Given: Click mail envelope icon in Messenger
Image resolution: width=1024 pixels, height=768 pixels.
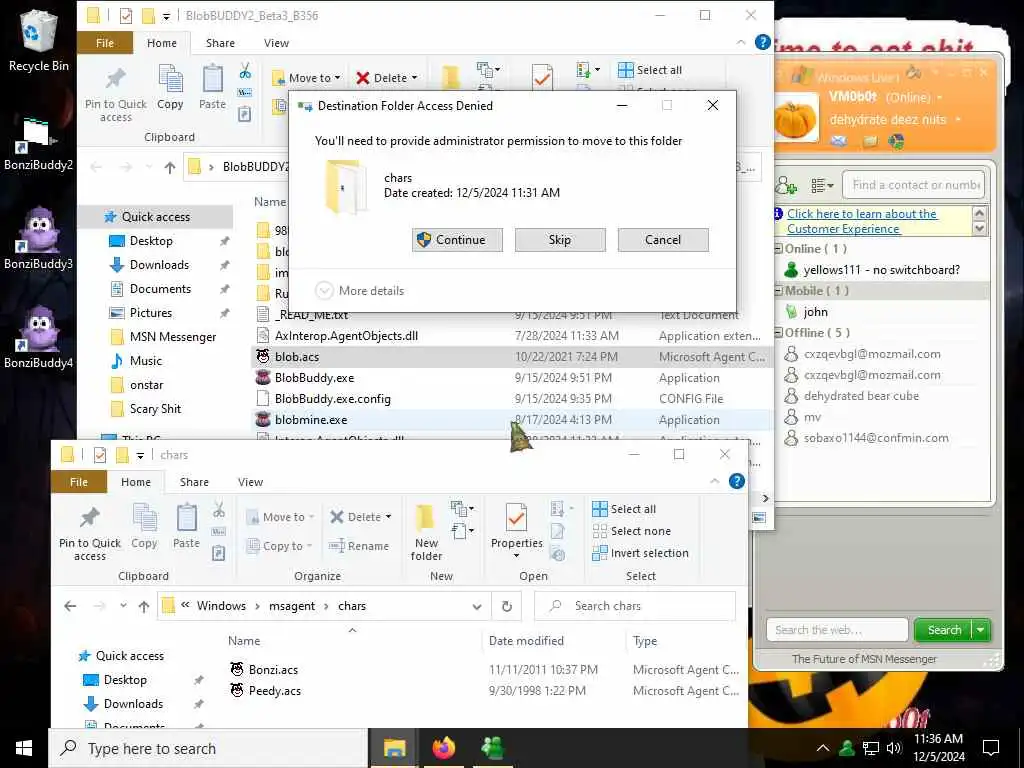Looking at the screenshot, I should pyautogui.click(x=839, y=141).
